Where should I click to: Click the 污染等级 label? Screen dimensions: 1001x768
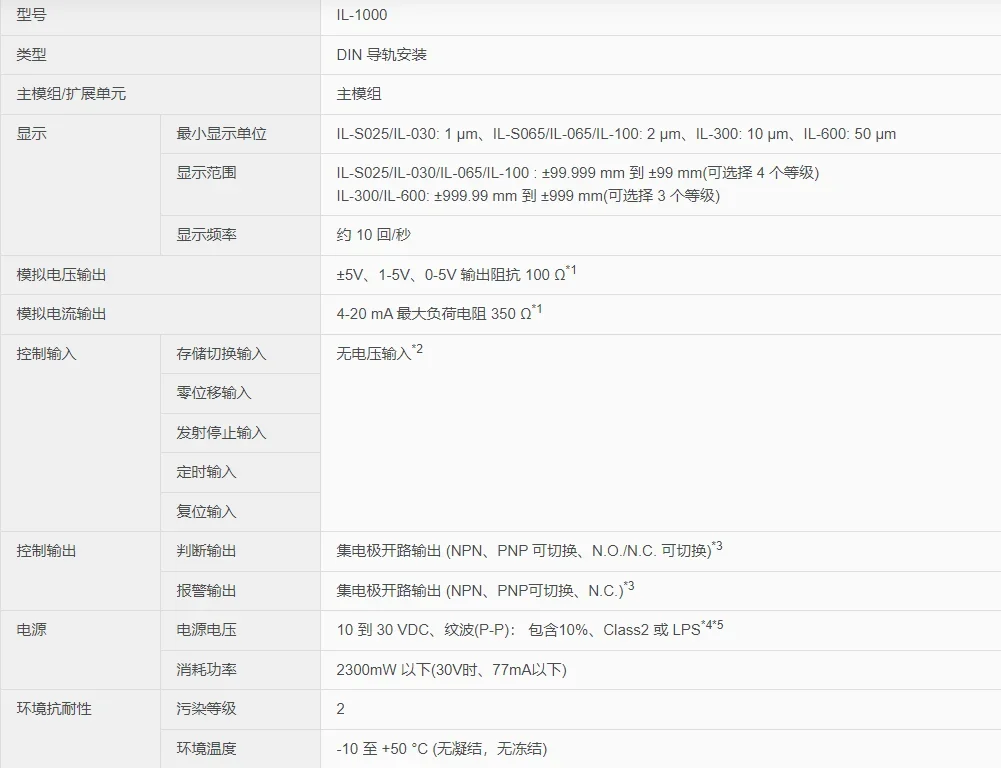point(206,709)
